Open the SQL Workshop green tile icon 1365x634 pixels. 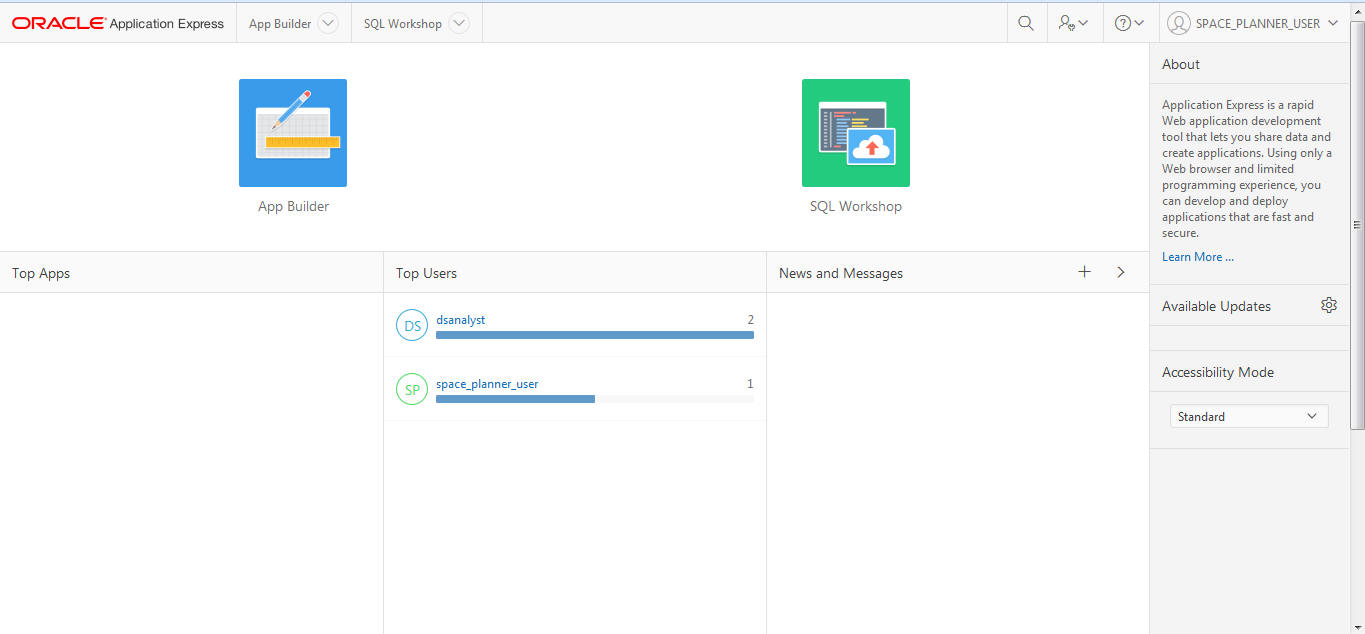(x=856, y=133)
